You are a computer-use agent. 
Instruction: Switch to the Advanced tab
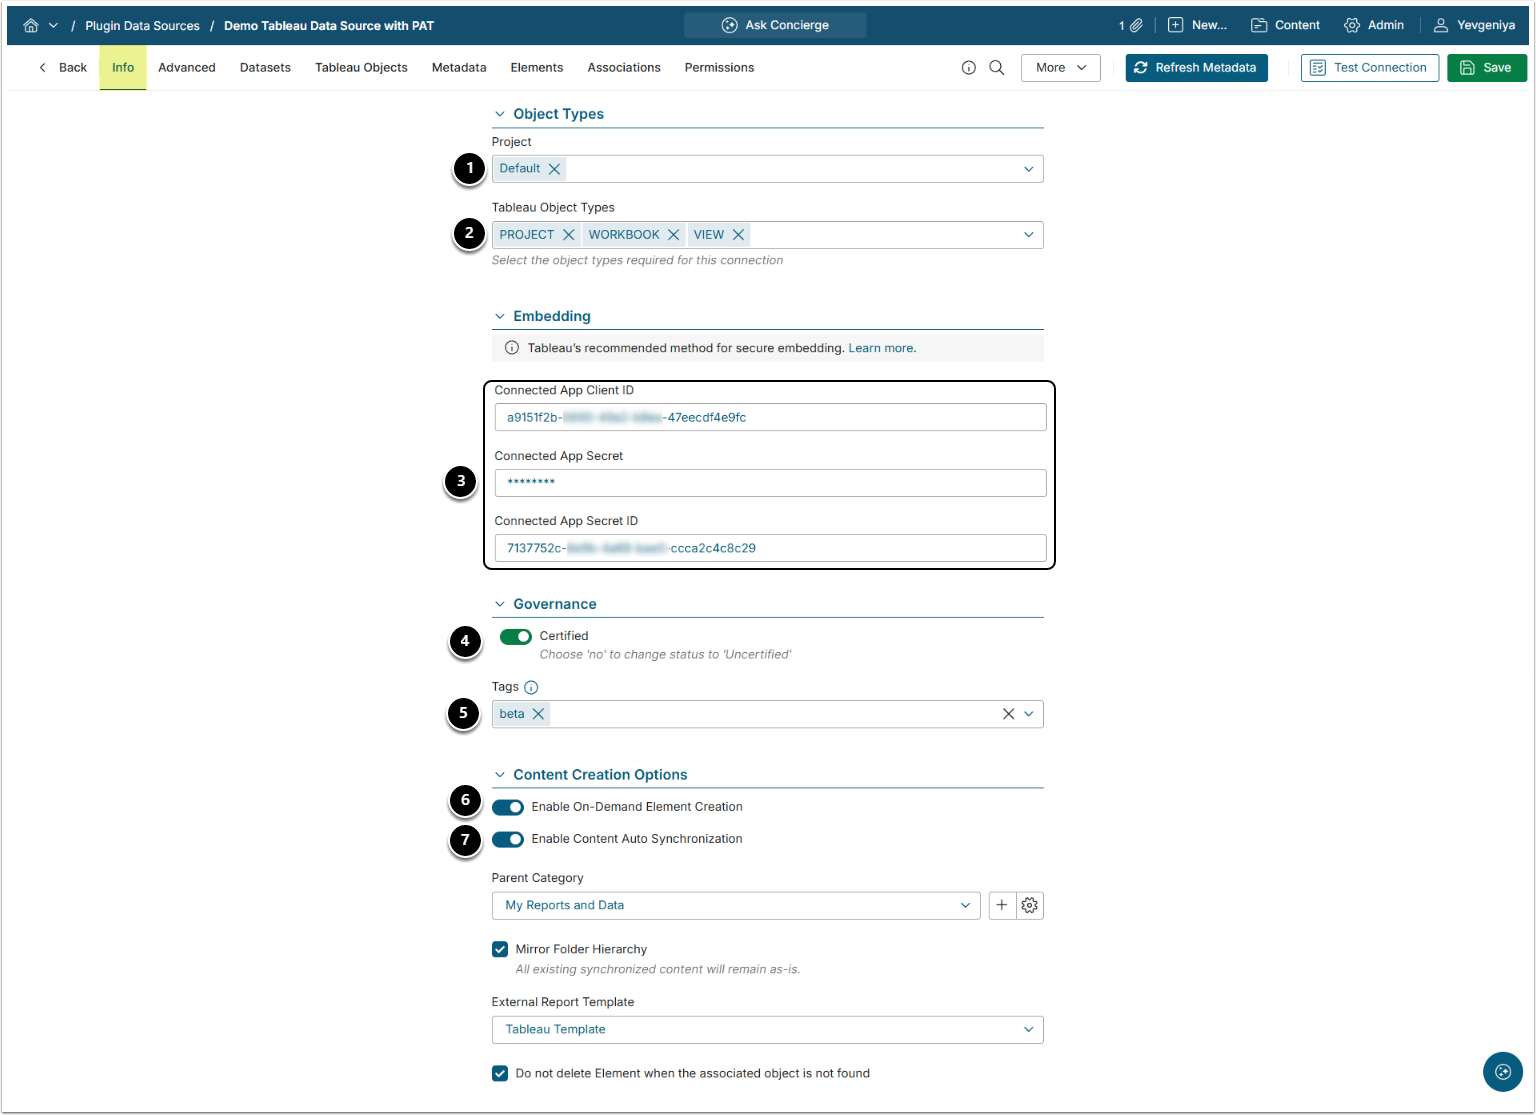coord(187,68)
